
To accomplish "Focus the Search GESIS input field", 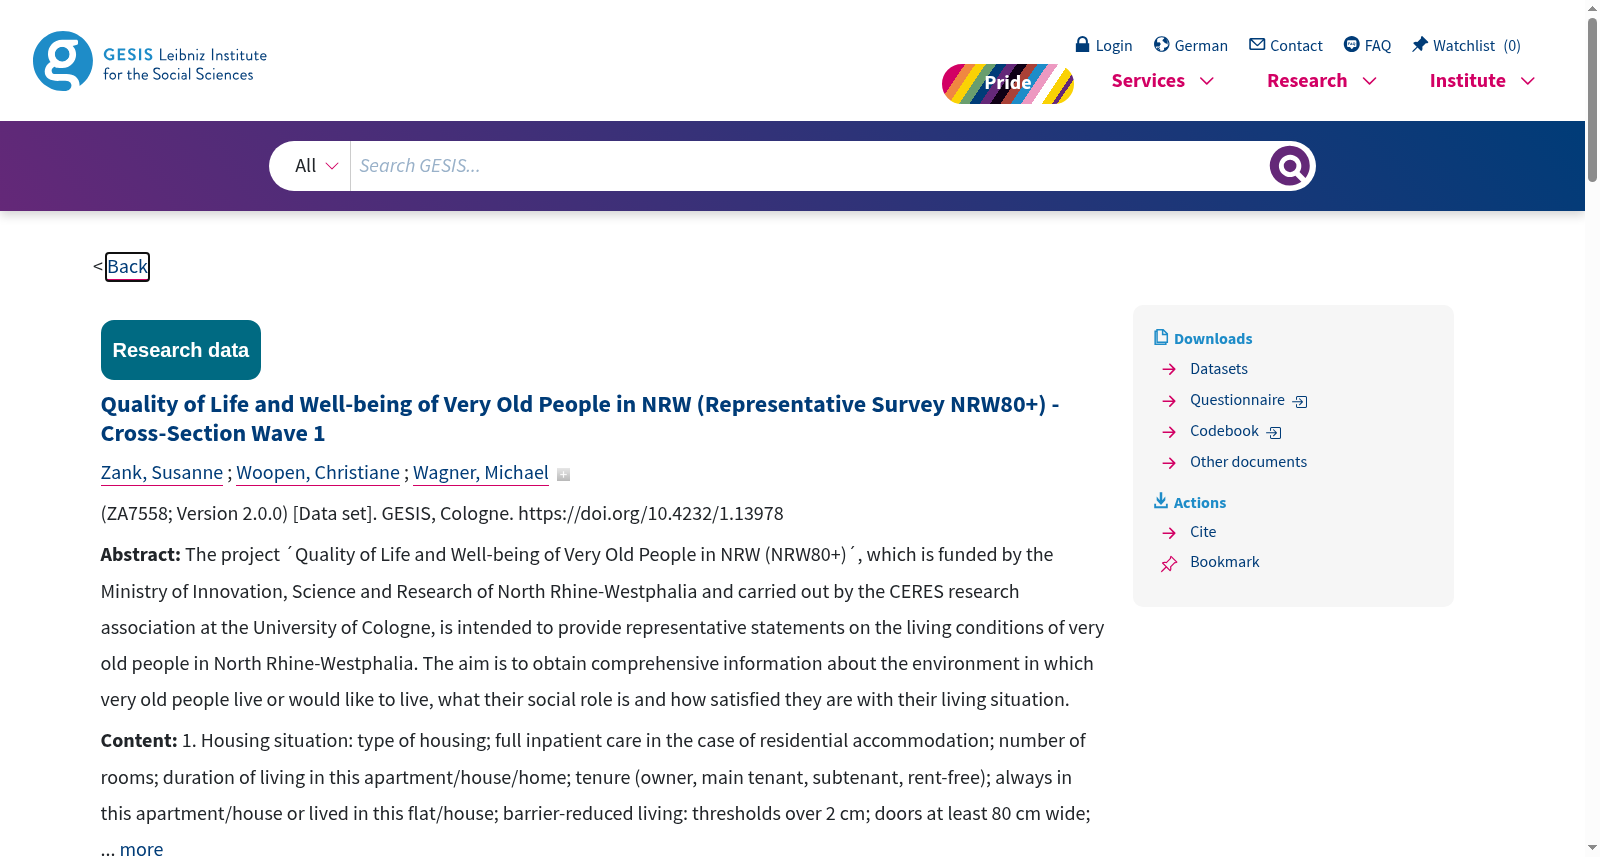I will (x=810, y=166).
